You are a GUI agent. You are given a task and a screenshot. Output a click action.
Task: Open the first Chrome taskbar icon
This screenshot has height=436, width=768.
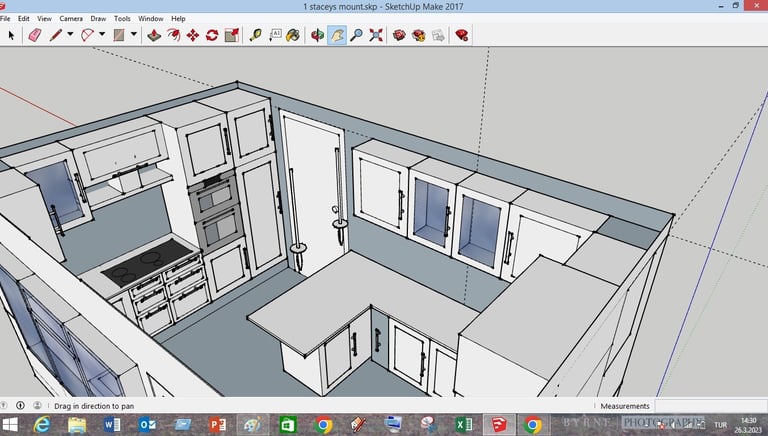tap(323, 424)
